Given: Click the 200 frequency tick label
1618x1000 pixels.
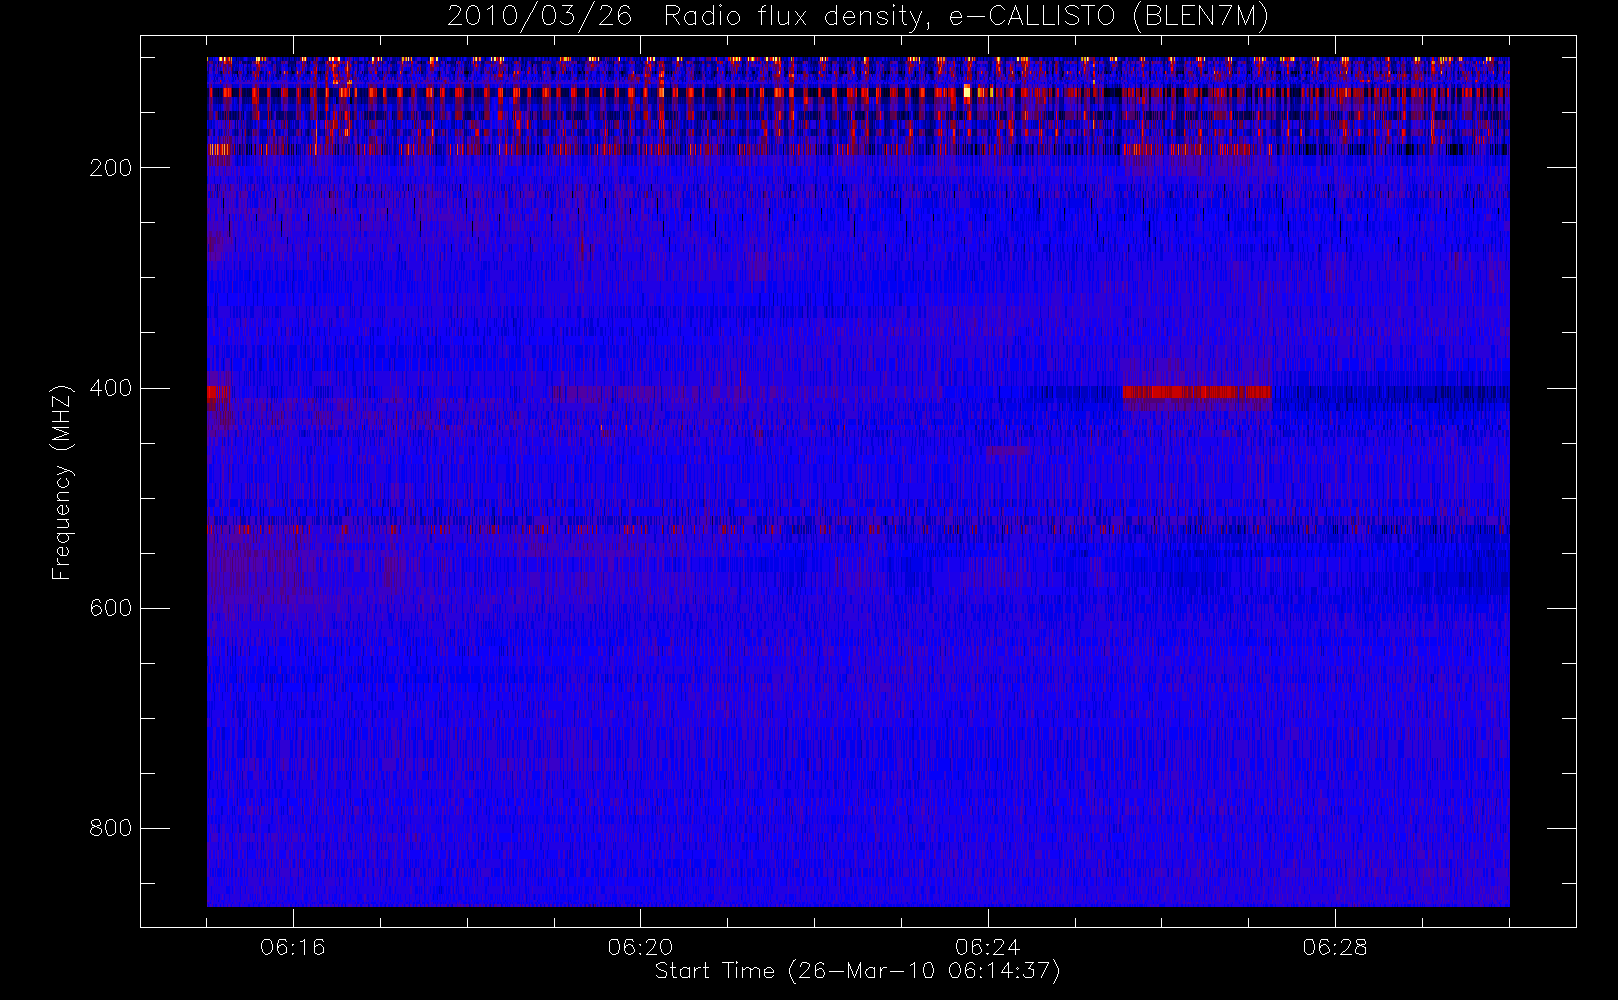Looking at the screenshot, I should [x=110, y=168].
